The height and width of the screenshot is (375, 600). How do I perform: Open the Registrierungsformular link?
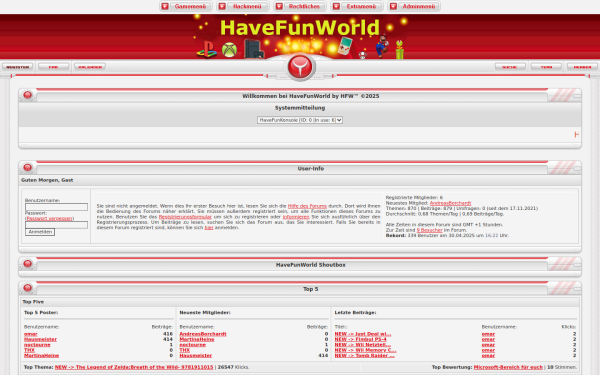[185, 217]
